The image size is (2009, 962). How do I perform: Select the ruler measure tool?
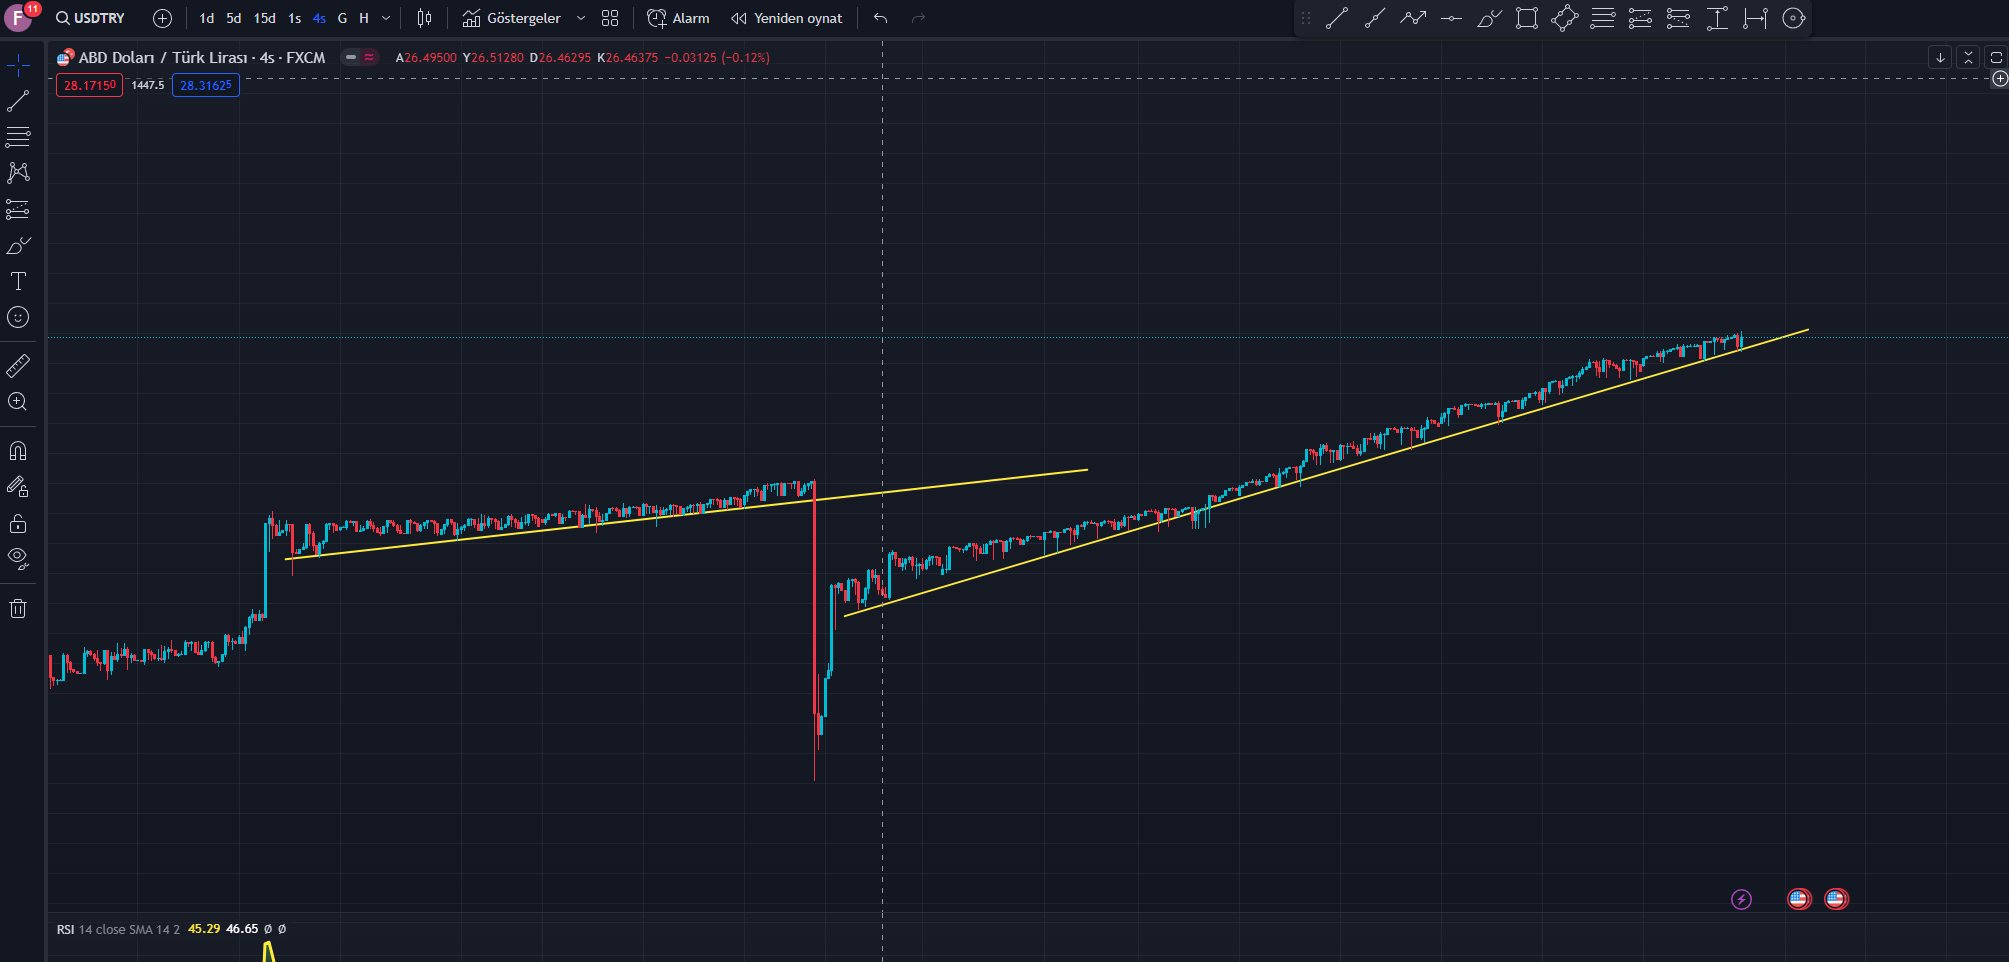[x=18, y=366]
